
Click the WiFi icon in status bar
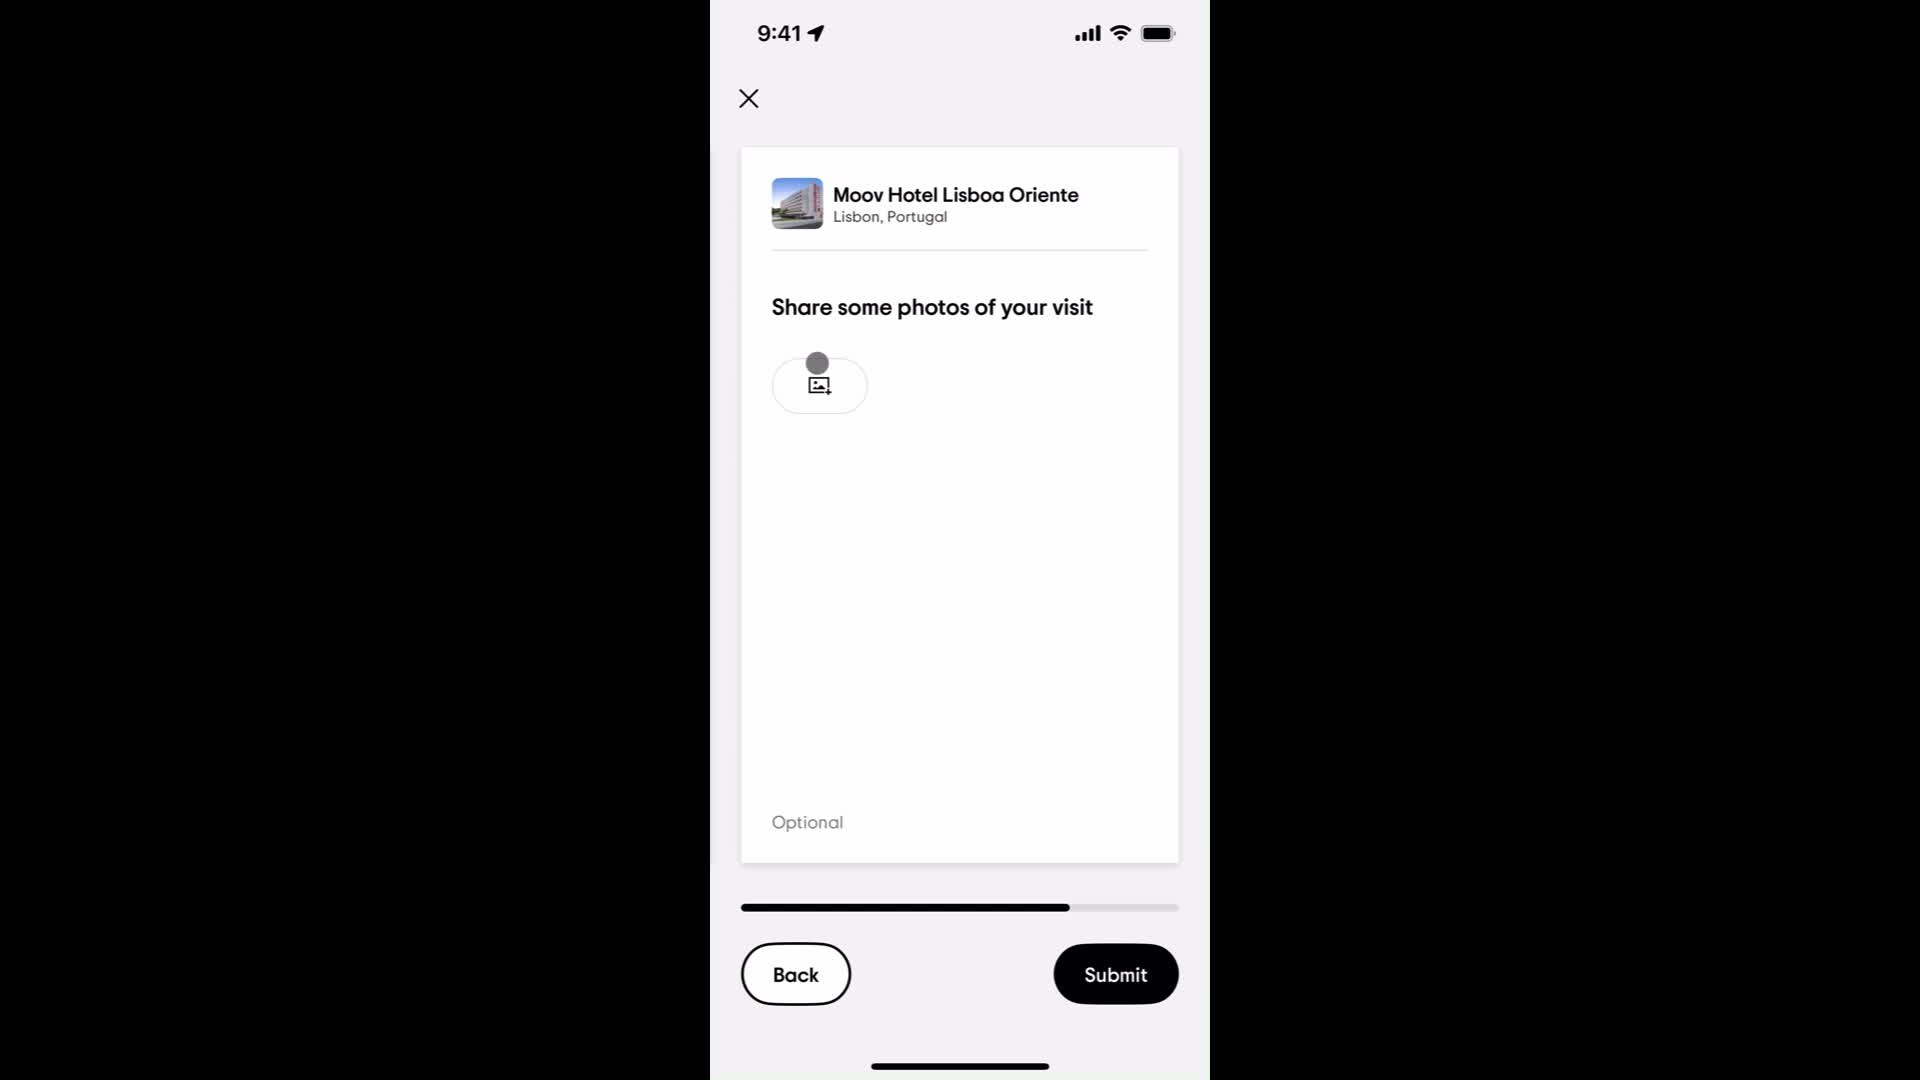coord(1120,33)
